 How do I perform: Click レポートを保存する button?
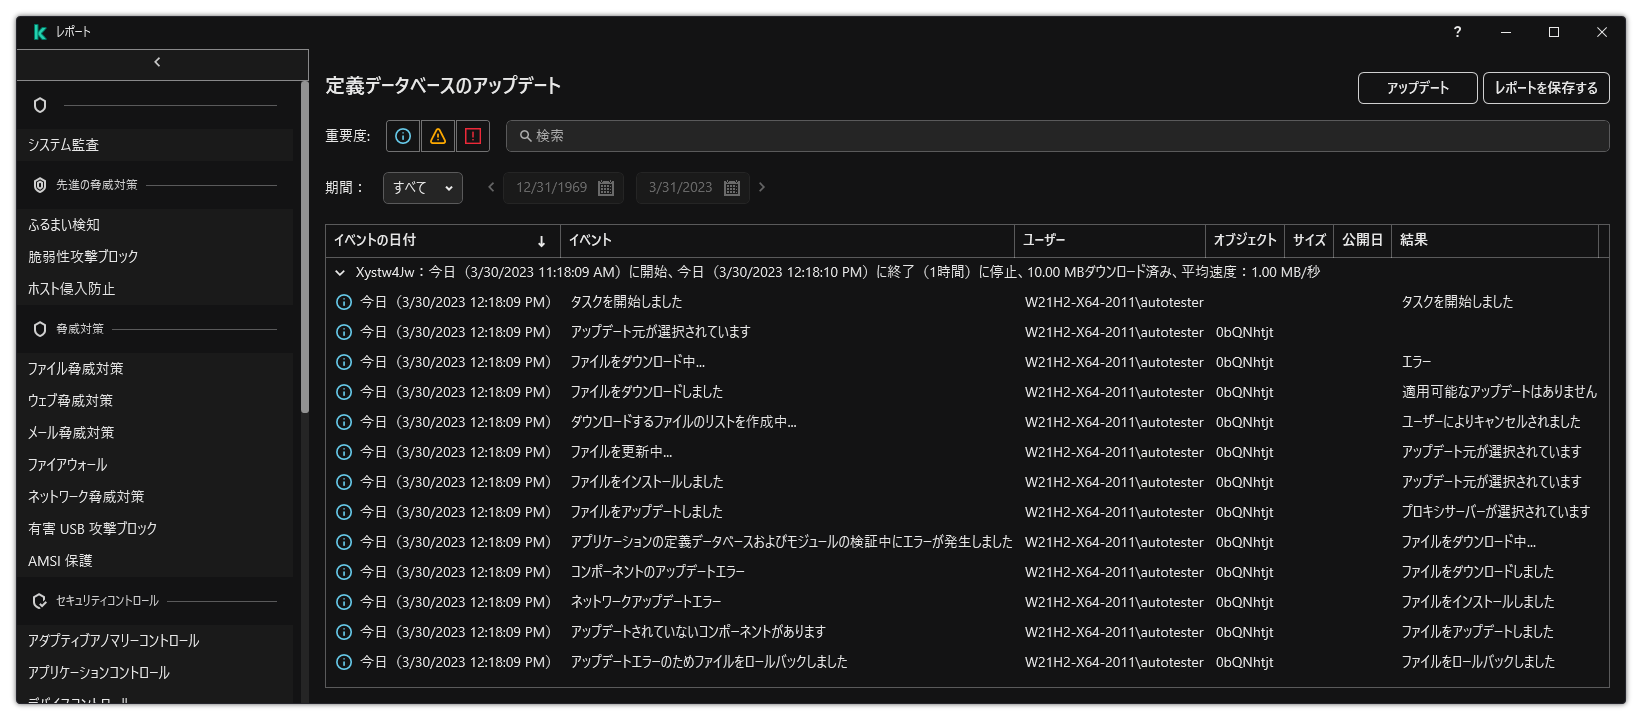(1546, 88)
